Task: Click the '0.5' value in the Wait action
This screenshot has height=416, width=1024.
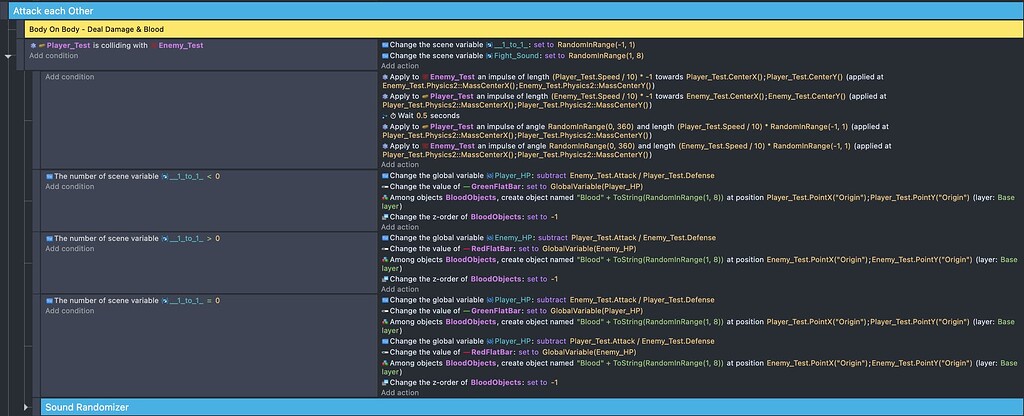Action: [421, 116]
